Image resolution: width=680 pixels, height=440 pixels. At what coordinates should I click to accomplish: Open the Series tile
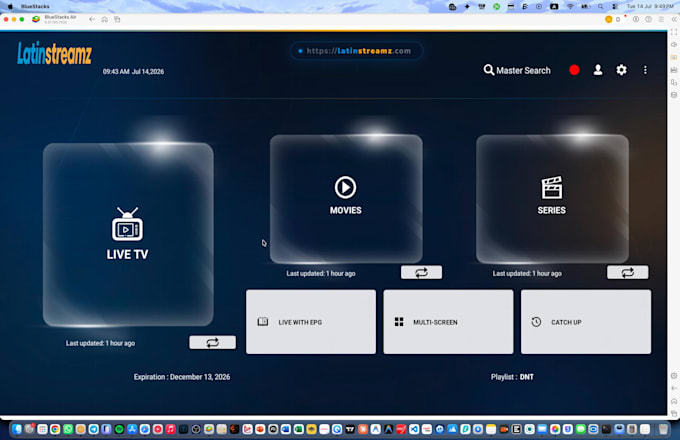click(x=552, y=199)
